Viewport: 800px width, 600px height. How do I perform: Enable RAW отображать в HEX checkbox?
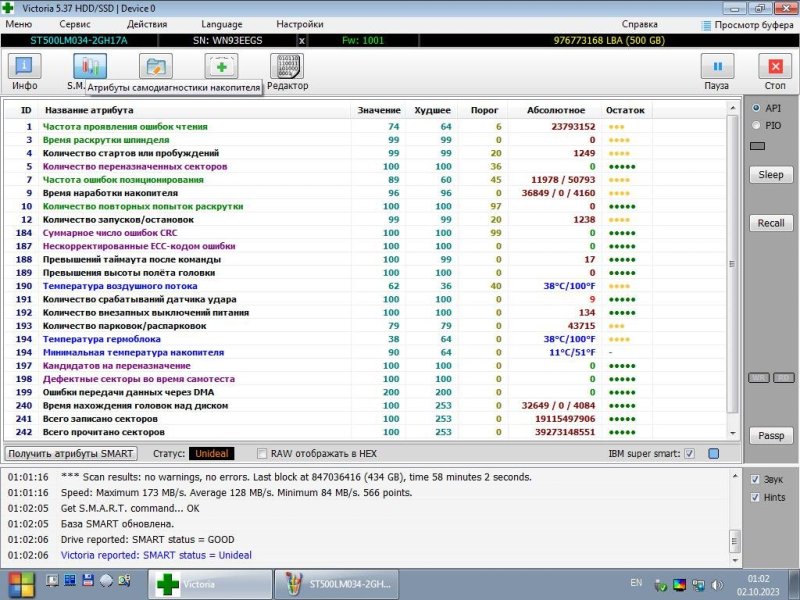pos(263,454)
